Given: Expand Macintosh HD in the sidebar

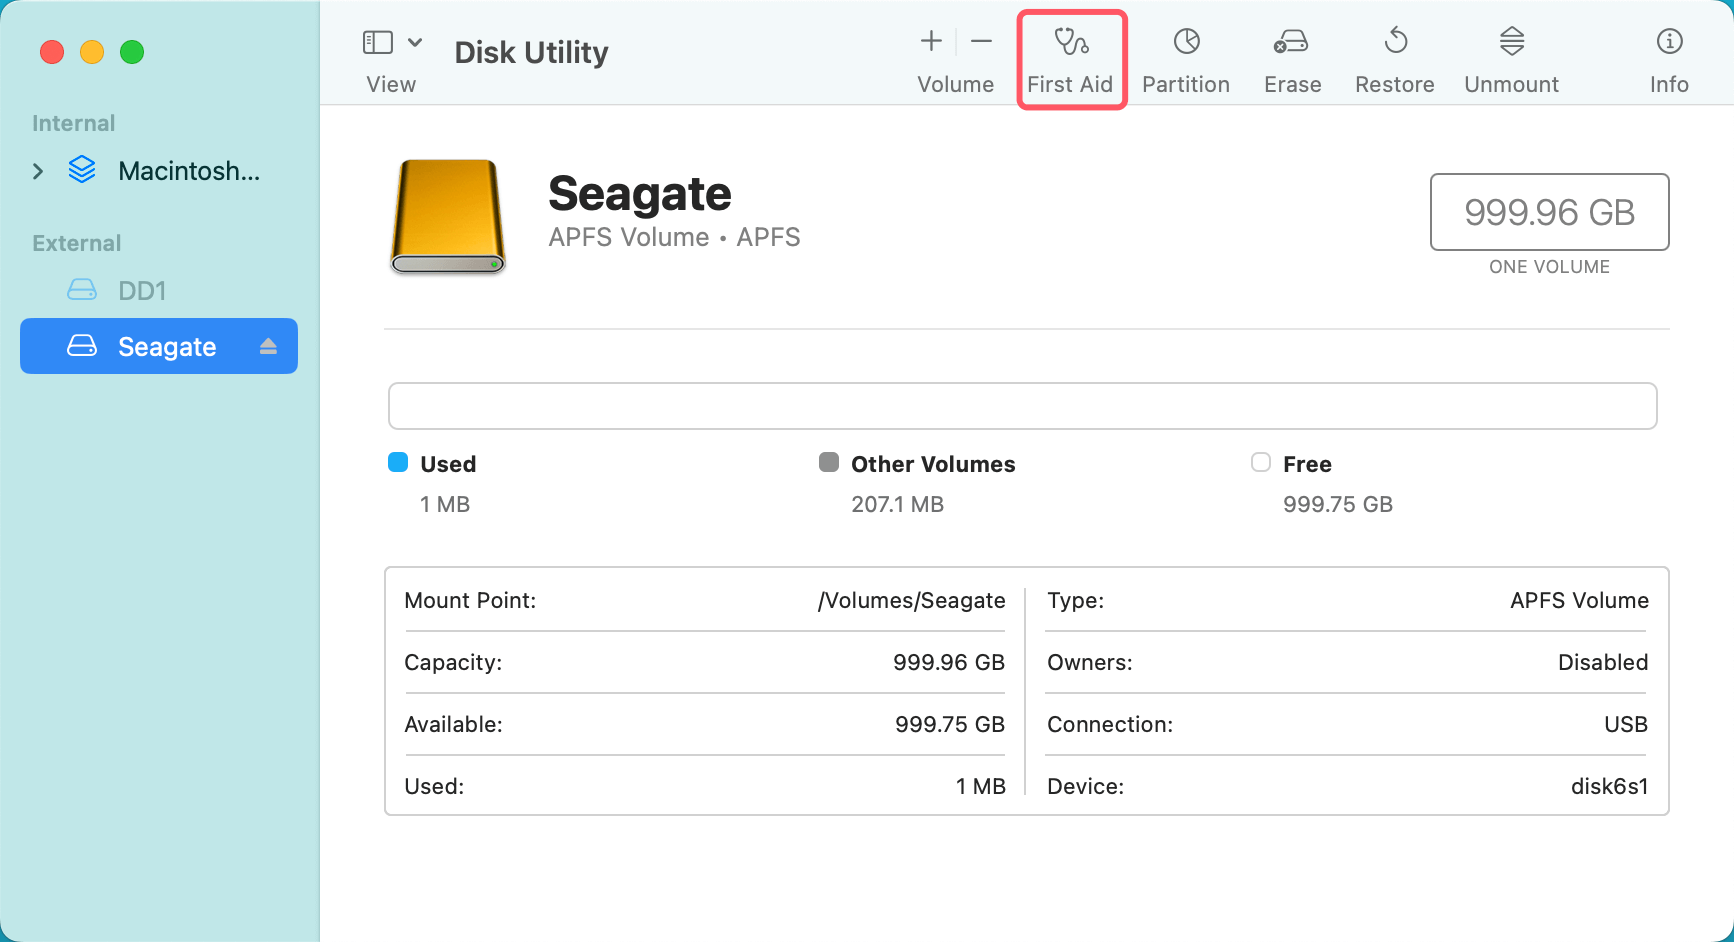Looking at the screenshot, I should coord(38,171).
